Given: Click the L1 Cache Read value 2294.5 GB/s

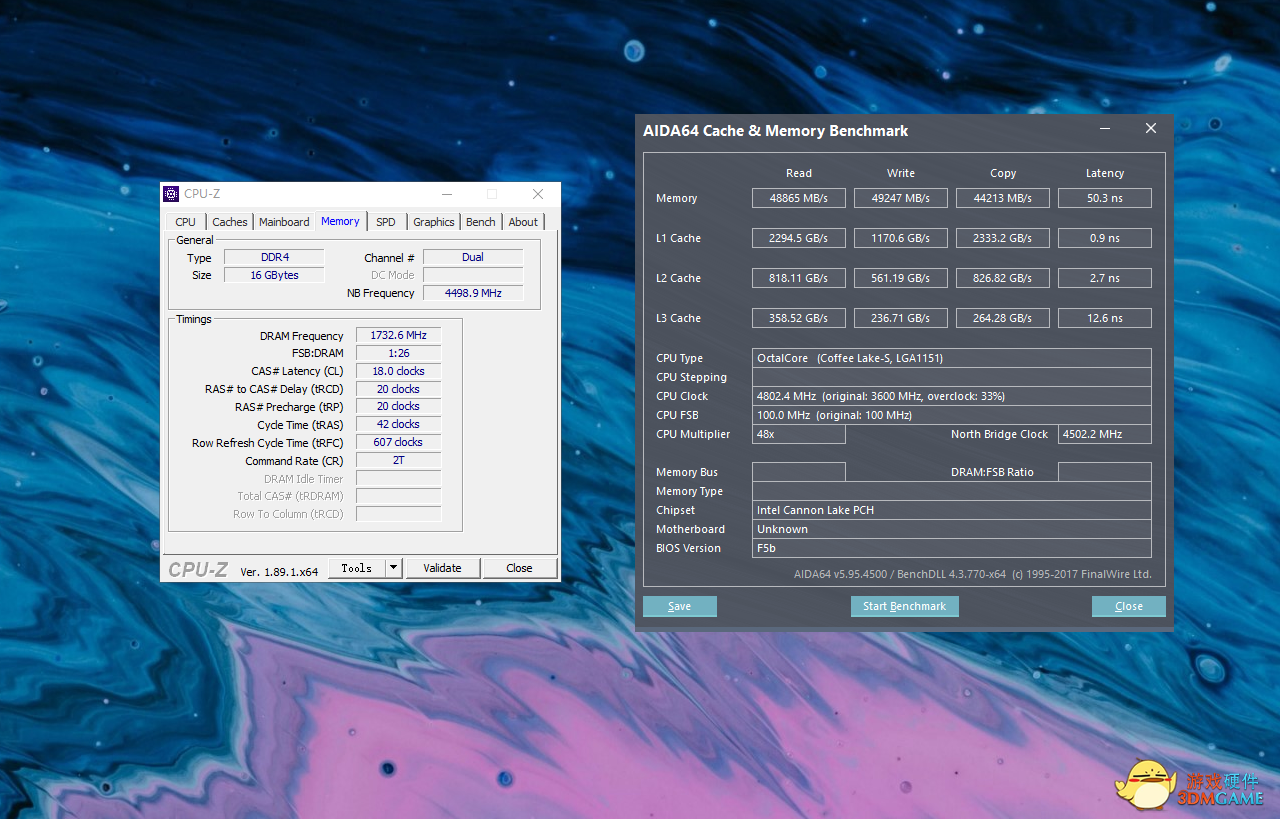Looking at the screenshot, I should pos(799,238).
